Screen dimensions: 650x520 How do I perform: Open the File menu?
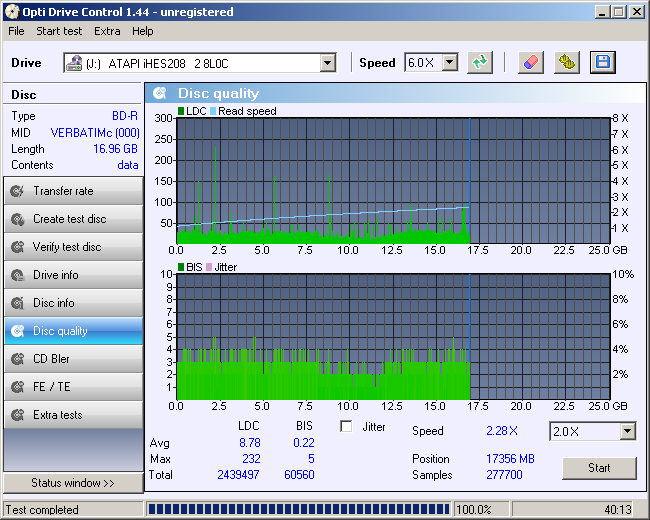coord(16,31)
